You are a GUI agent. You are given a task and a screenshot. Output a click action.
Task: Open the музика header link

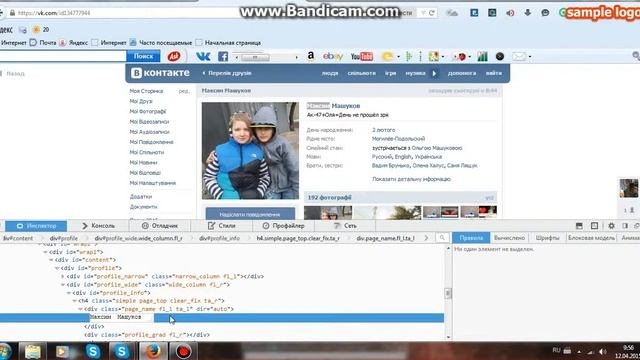[x=415, y=73]
